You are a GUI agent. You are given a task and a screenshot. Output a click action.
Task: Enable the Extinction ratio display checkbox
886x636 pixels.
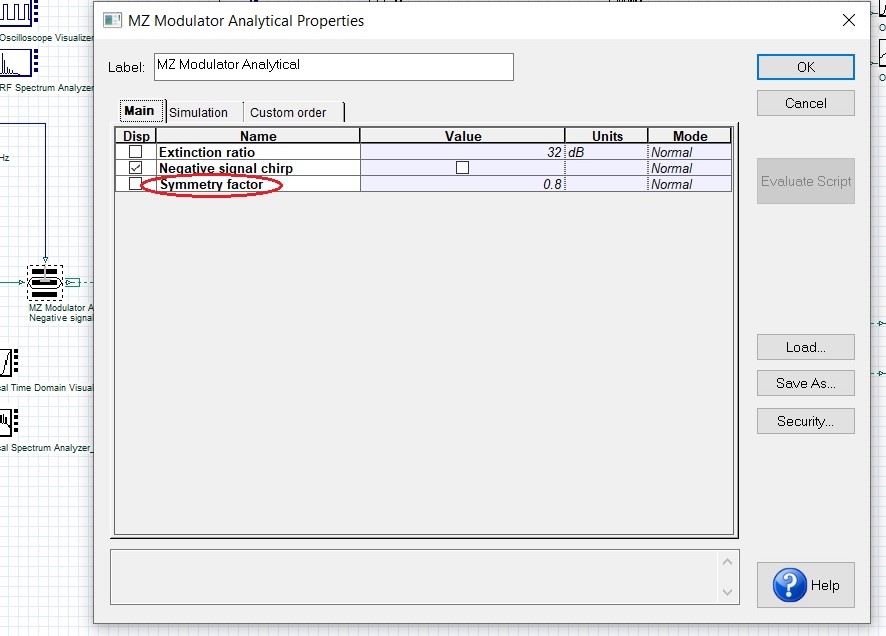click(137, 151)
